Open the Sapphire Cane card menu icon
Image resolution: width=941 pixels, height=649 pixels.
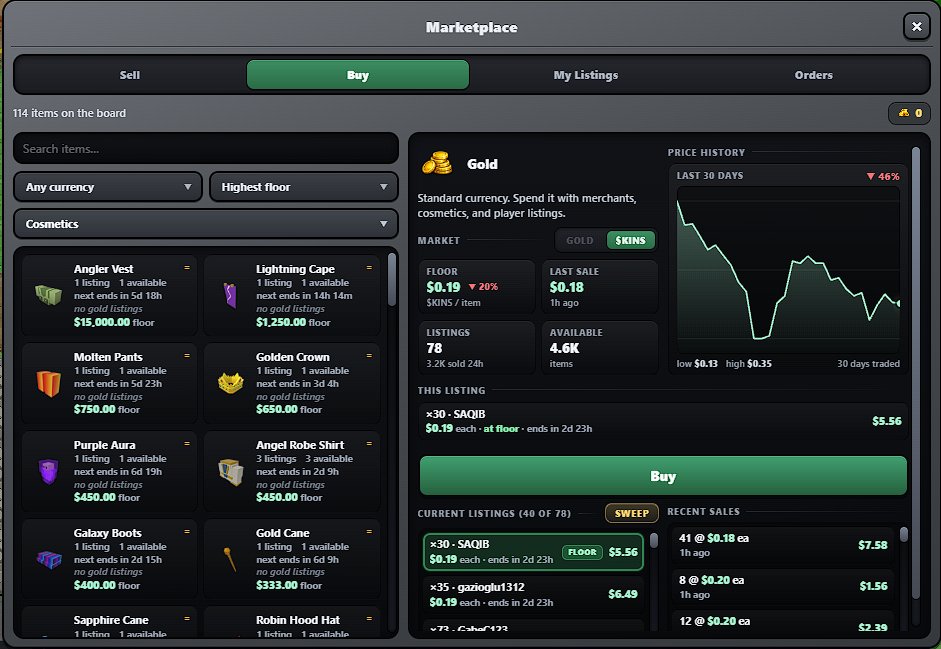(x=187, y=618)
